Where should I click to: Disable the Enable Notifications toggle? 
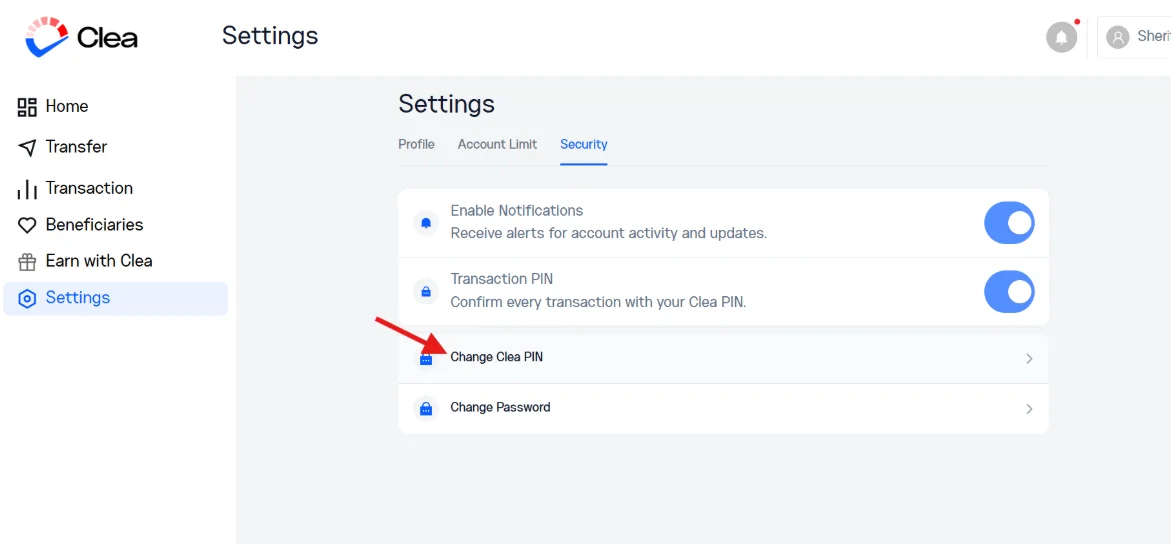pyautogui.click(x=1009, y=223)
